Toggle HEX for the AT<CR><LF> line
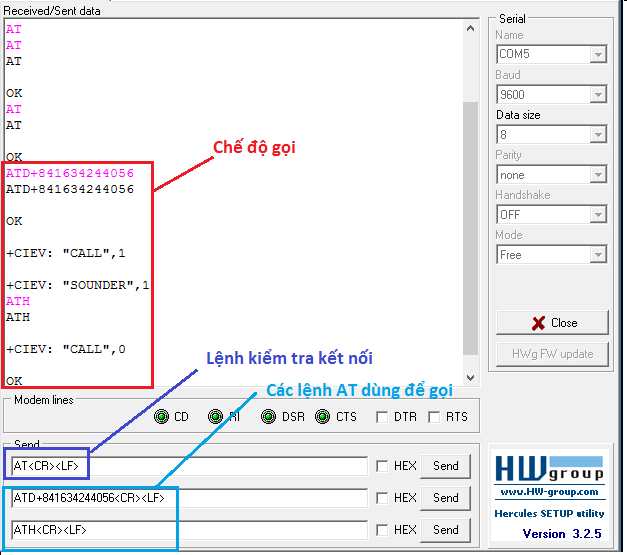Image resolution: width=627 pixels, height=555 pixels. (x=382, y=466)
